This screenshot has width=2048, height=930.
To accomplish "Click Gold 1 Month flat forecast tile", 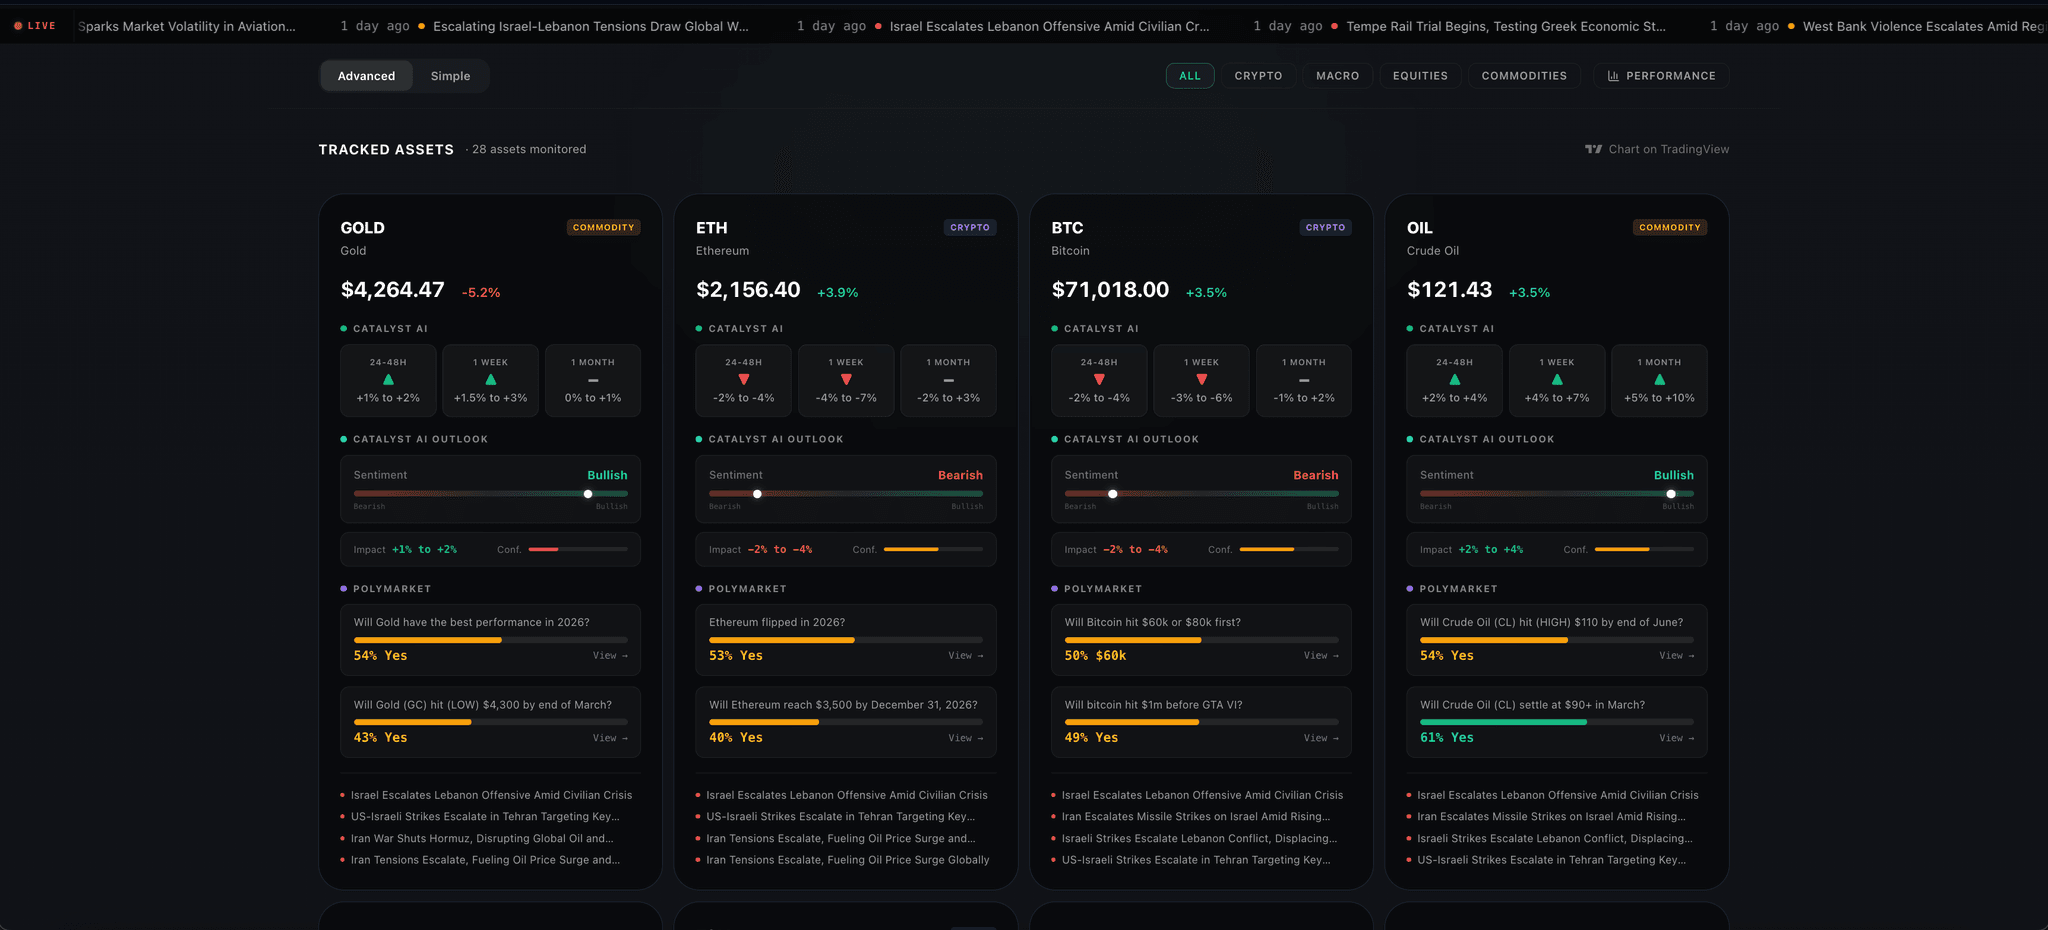I will pyautogui.click(x=593, y=380).
